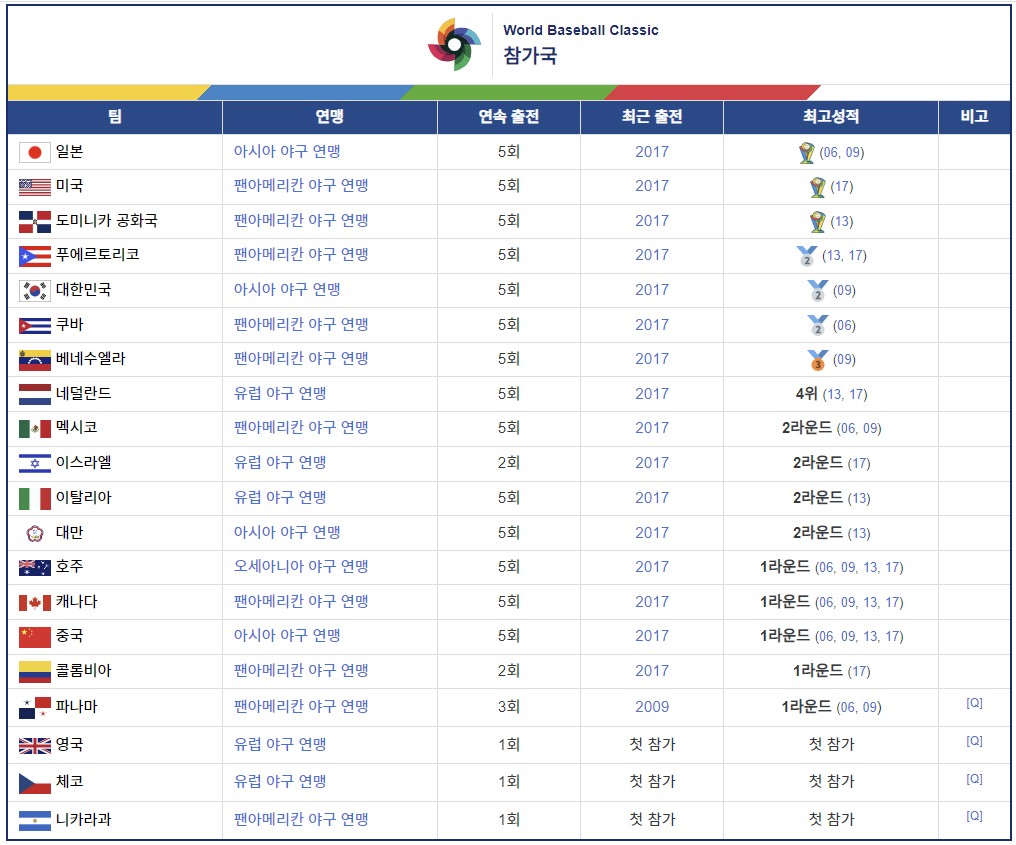Open 아시아 야구 연맹 link in 일본 row

click(x=287, y=152)
